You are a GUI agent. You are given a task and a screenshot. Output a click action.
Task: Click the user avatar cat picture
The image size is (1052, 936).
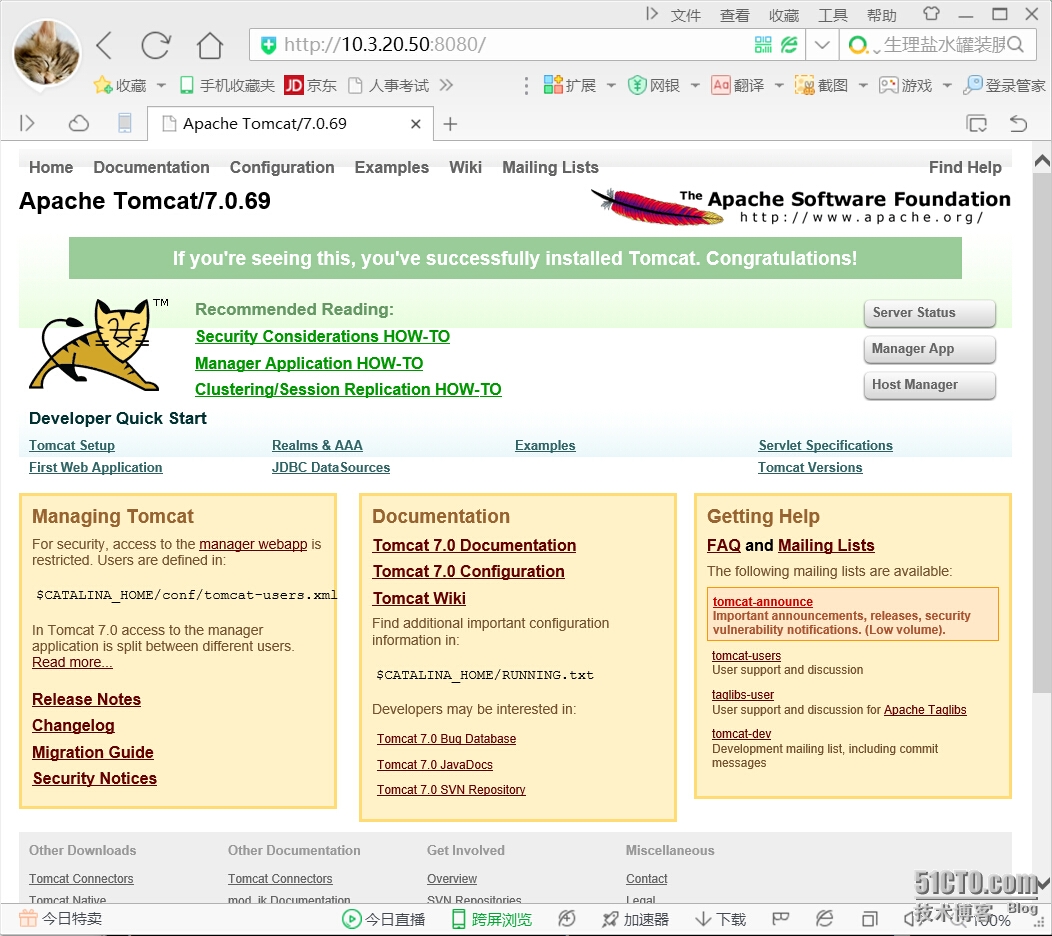[x=47, y=53]
